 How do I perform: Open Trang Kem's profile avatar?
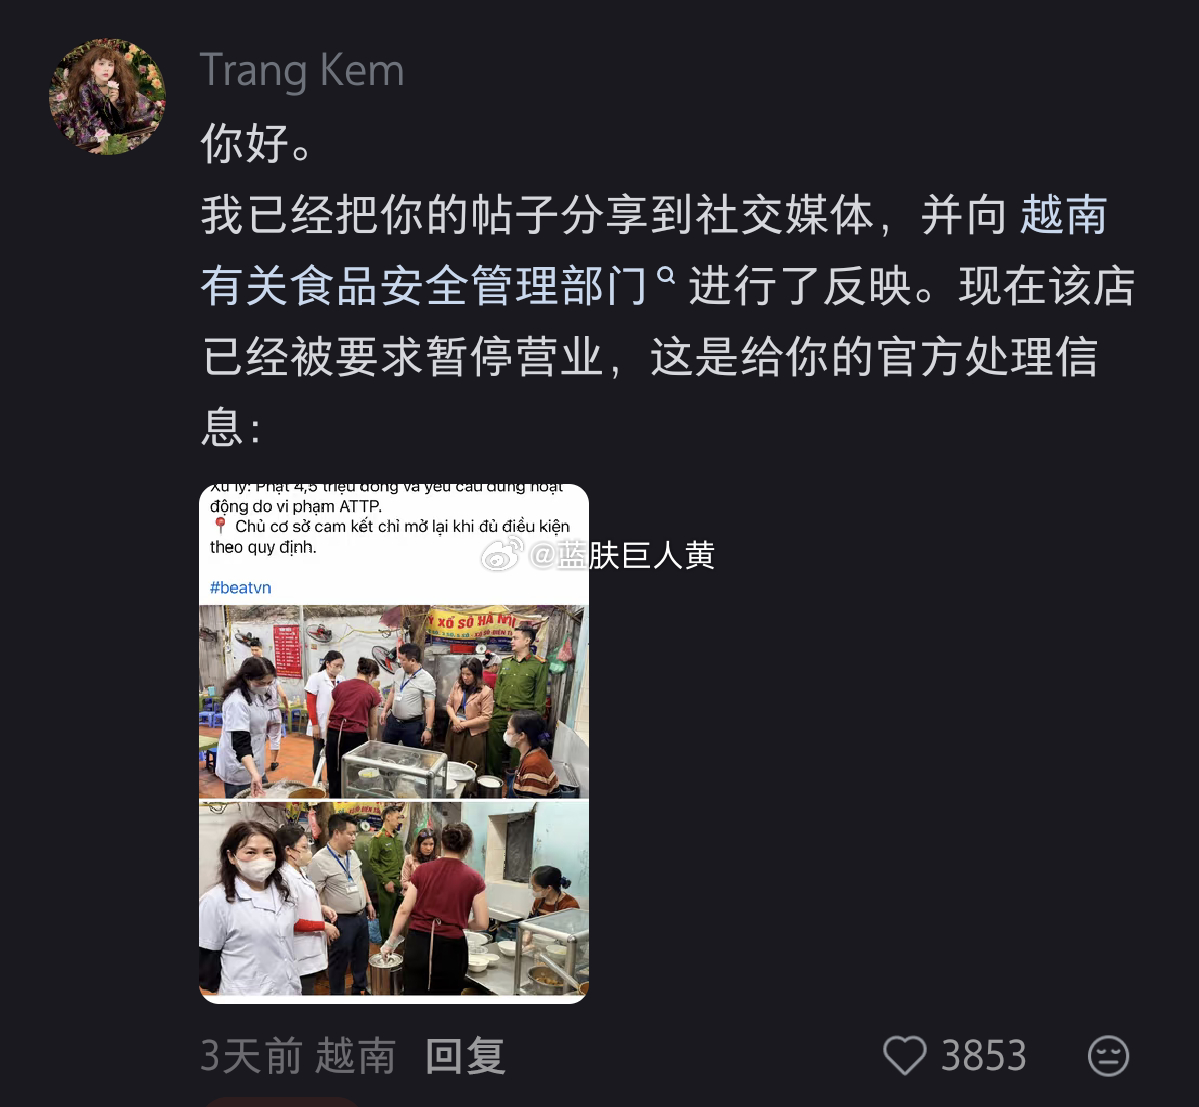tap(107, 96)
